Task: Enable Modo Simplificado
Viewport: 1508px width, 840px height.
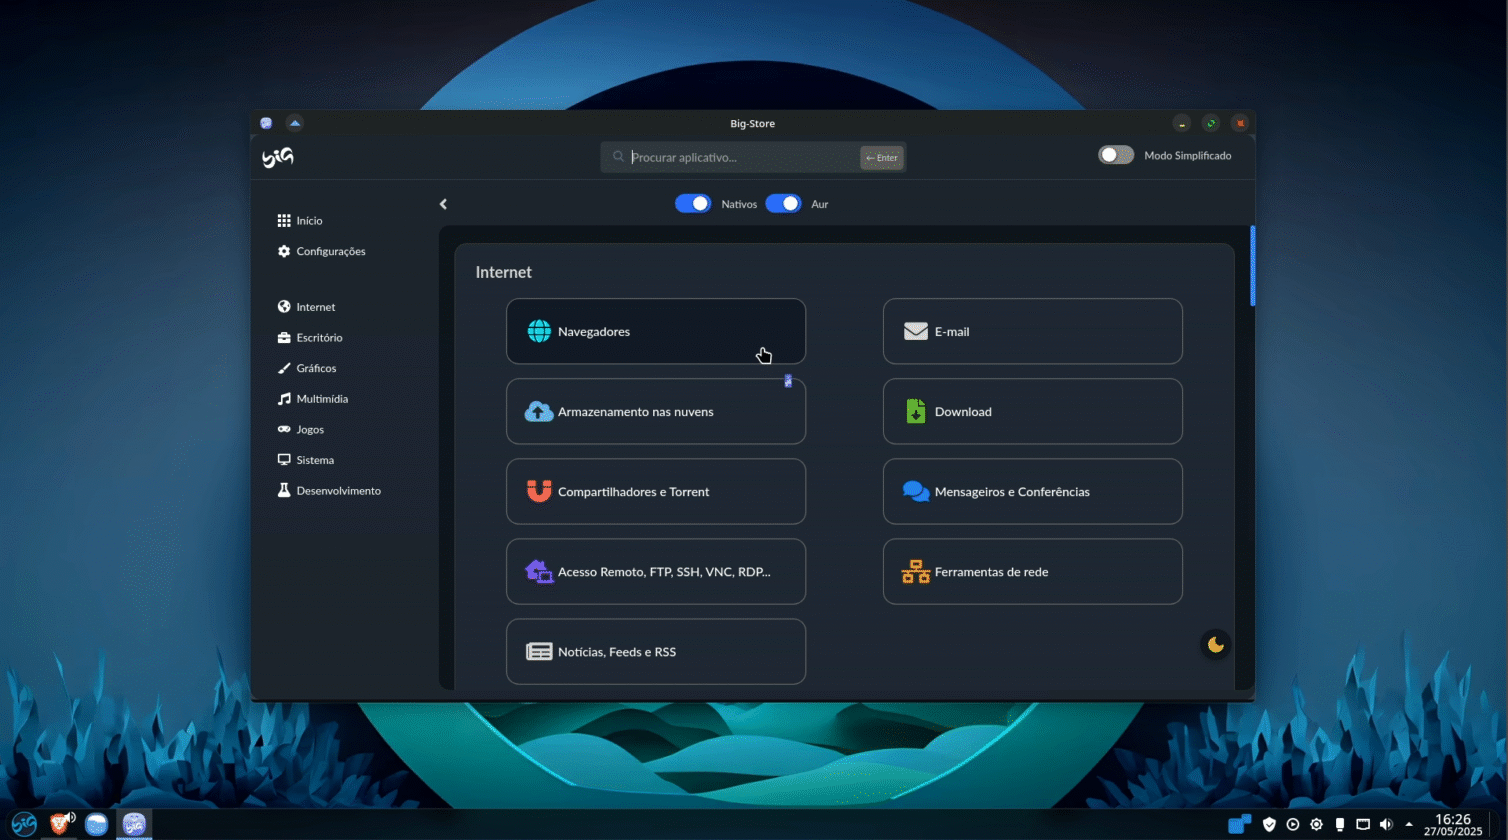Action: point(1116,154)
